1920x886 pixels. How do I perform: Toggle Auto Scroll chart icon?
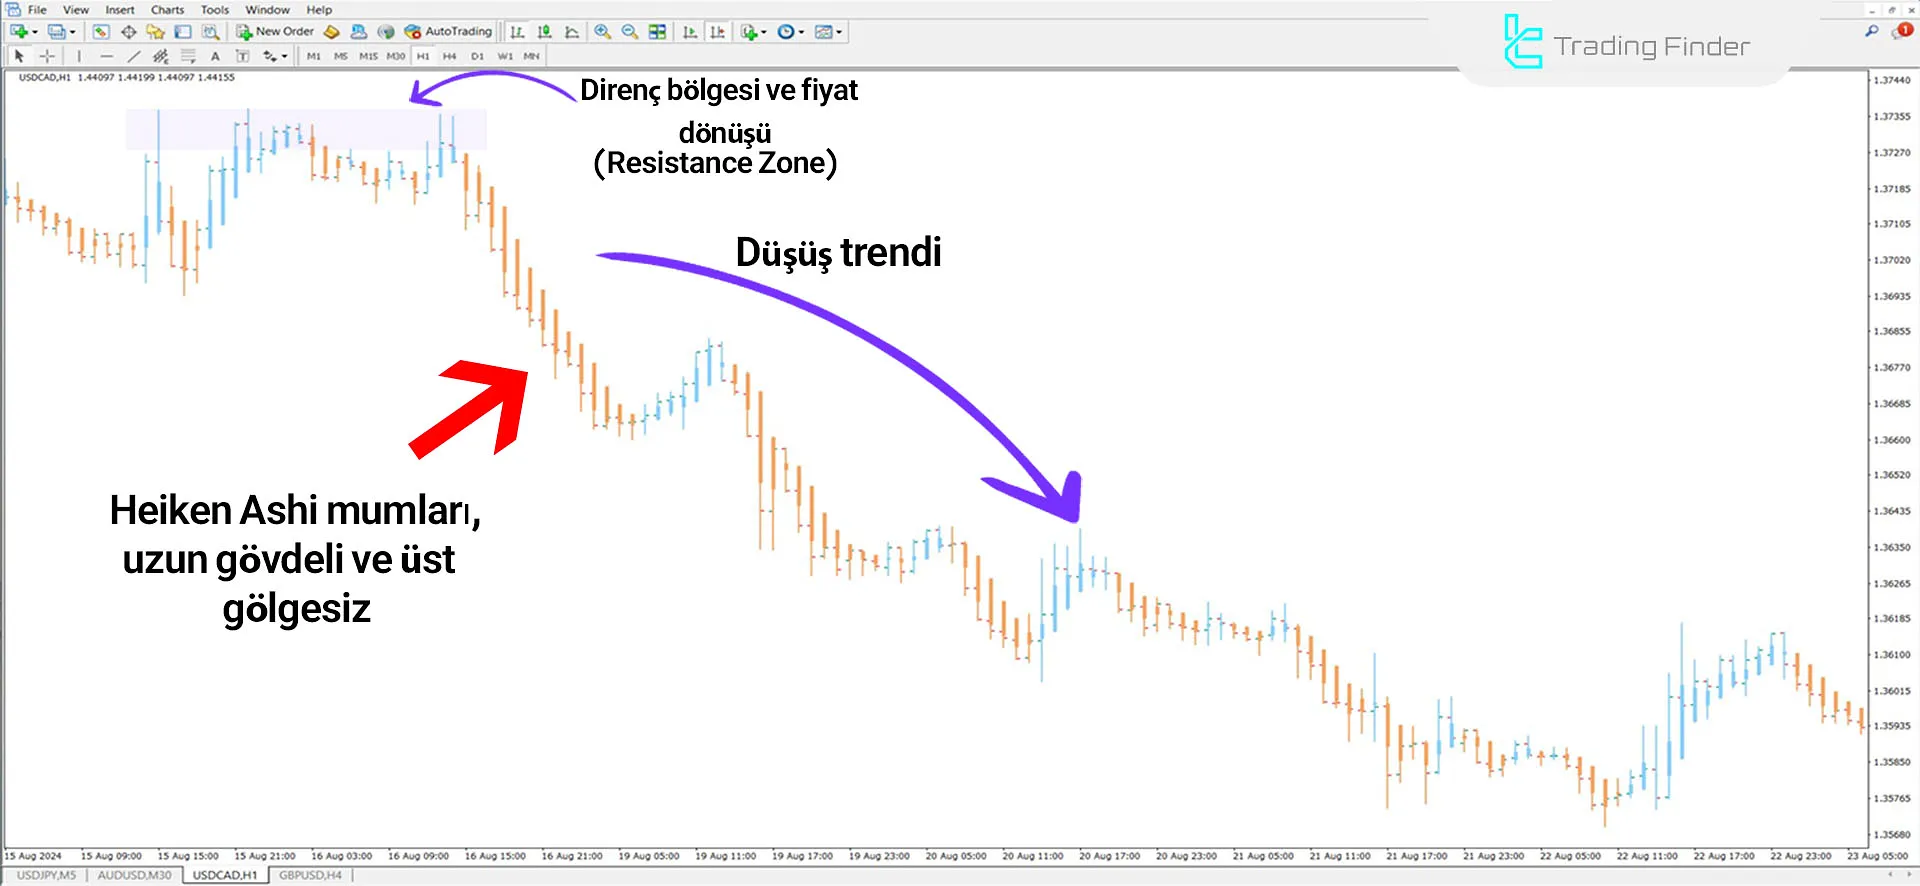point(690,32)
